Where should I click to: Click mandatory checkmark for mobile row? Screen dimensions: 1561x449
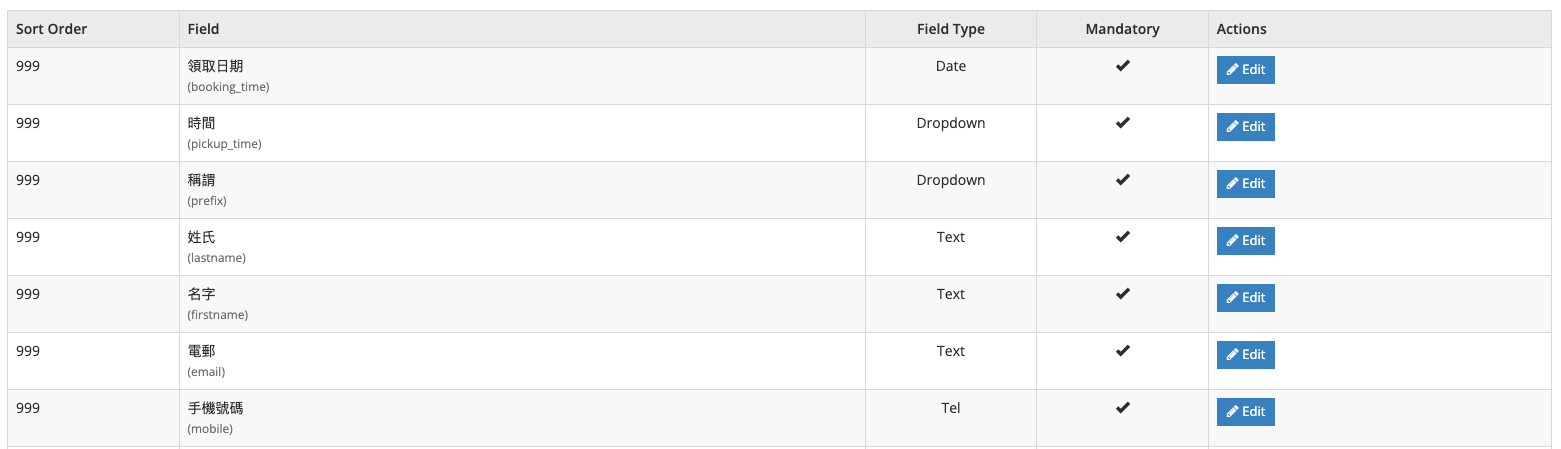pos(1123,408)
